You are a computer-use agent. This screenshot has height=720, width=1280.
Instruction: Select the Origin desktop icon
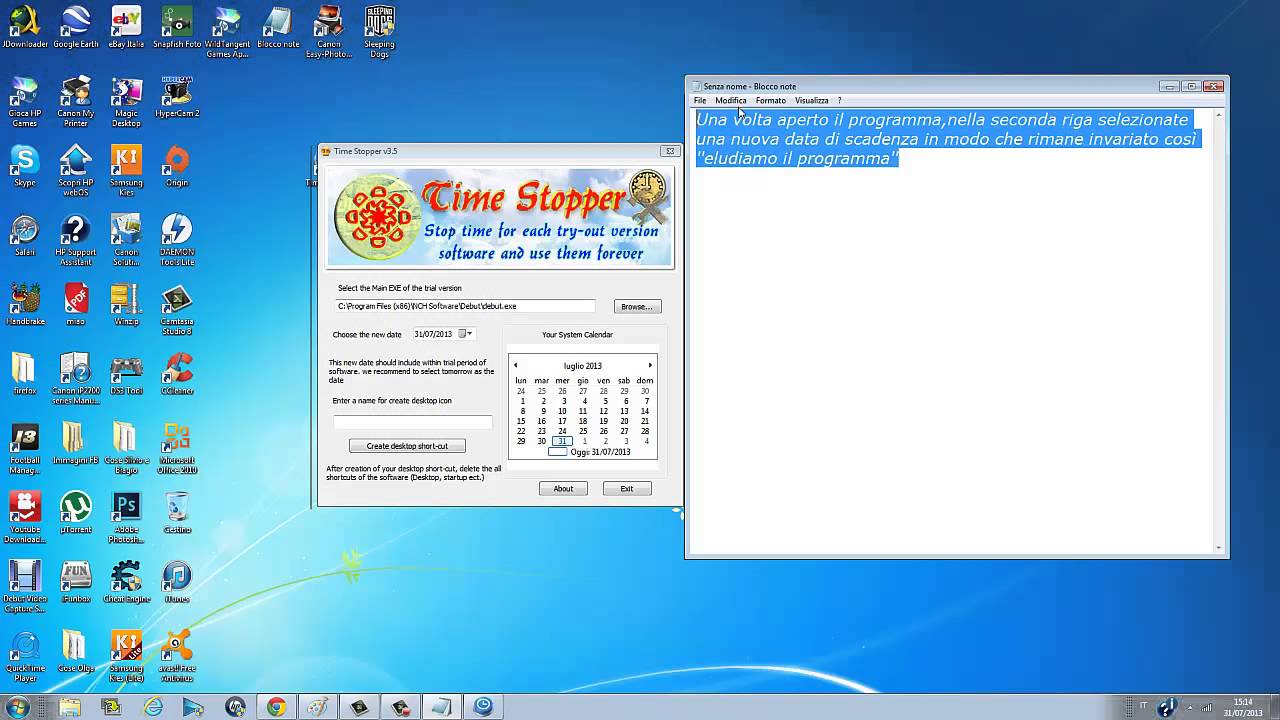click(177, 166)
